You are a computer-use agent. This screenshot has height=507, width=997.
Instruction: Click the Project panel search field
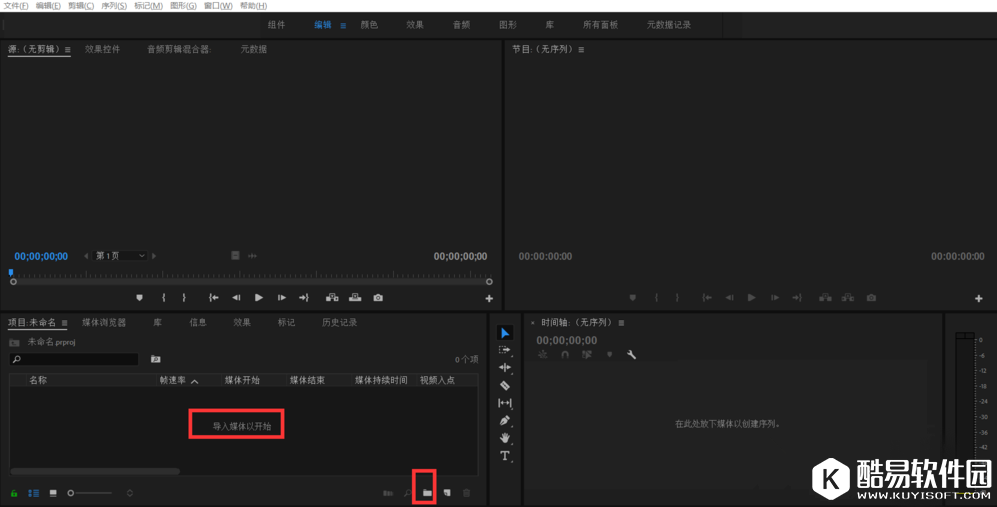point(75,359)
